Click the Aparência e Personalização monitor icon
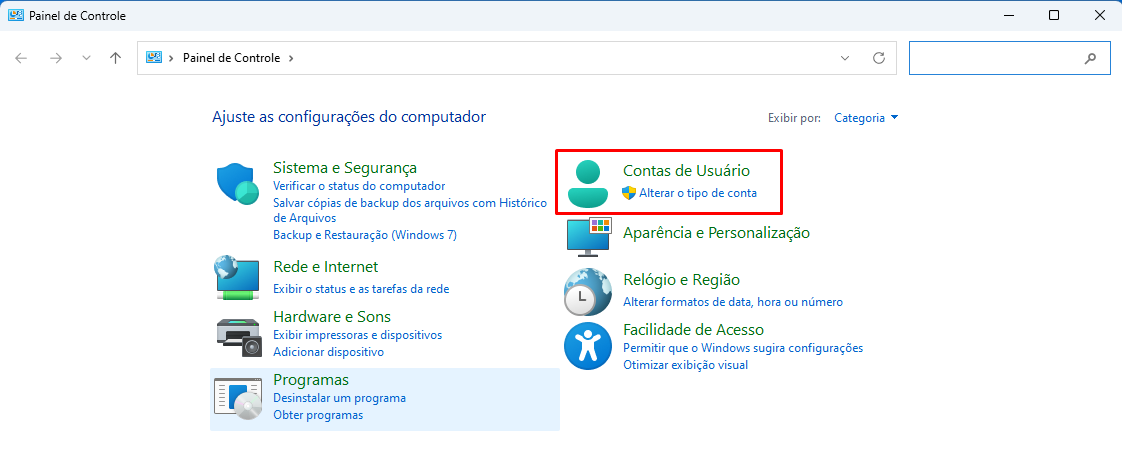The image size is (1122, 465). click(587, 236)
